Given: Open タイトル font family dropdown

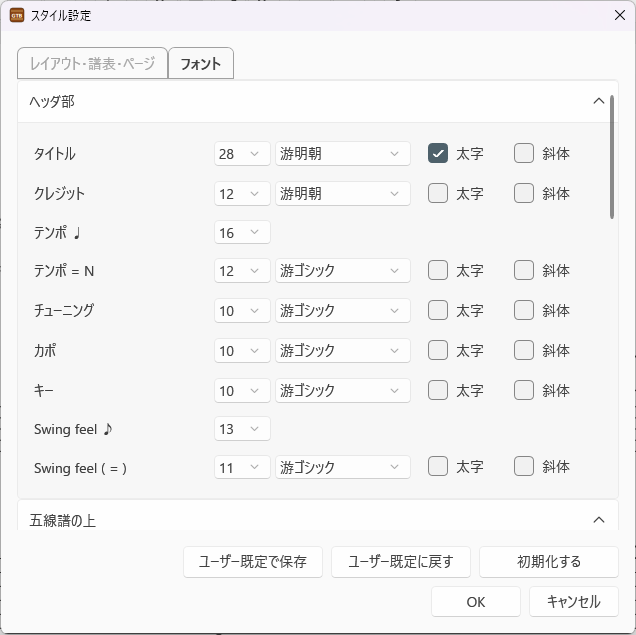Looking at the screenshot, I should pos(343,154).
